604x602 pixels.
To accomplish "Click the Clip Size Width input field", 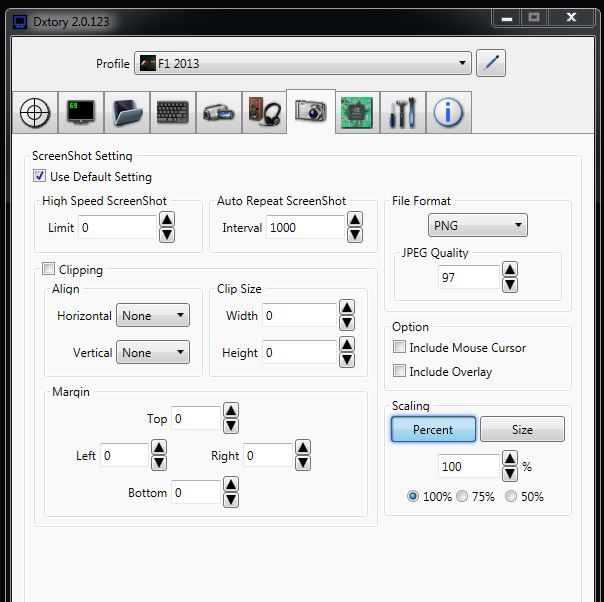I will [299, 315].
